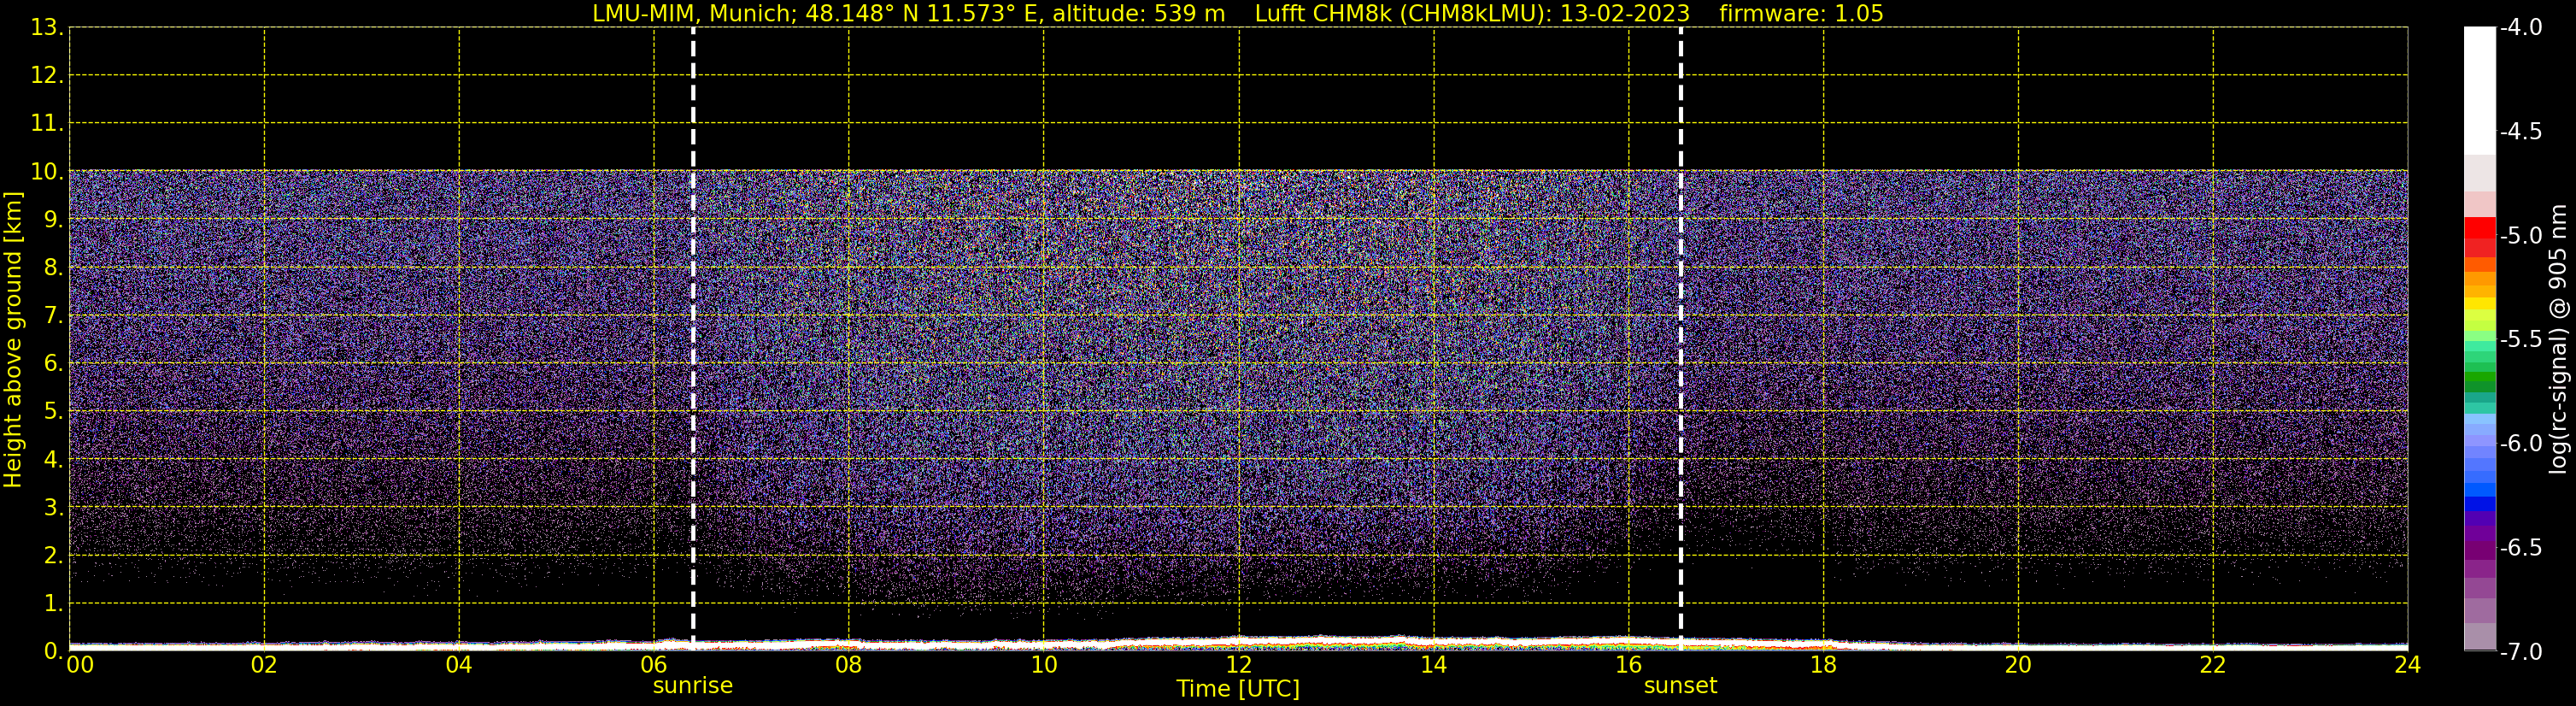Click the height axis tick '3.'
The width and height of the screenshot is (2576, 706).
pos(53,508)
